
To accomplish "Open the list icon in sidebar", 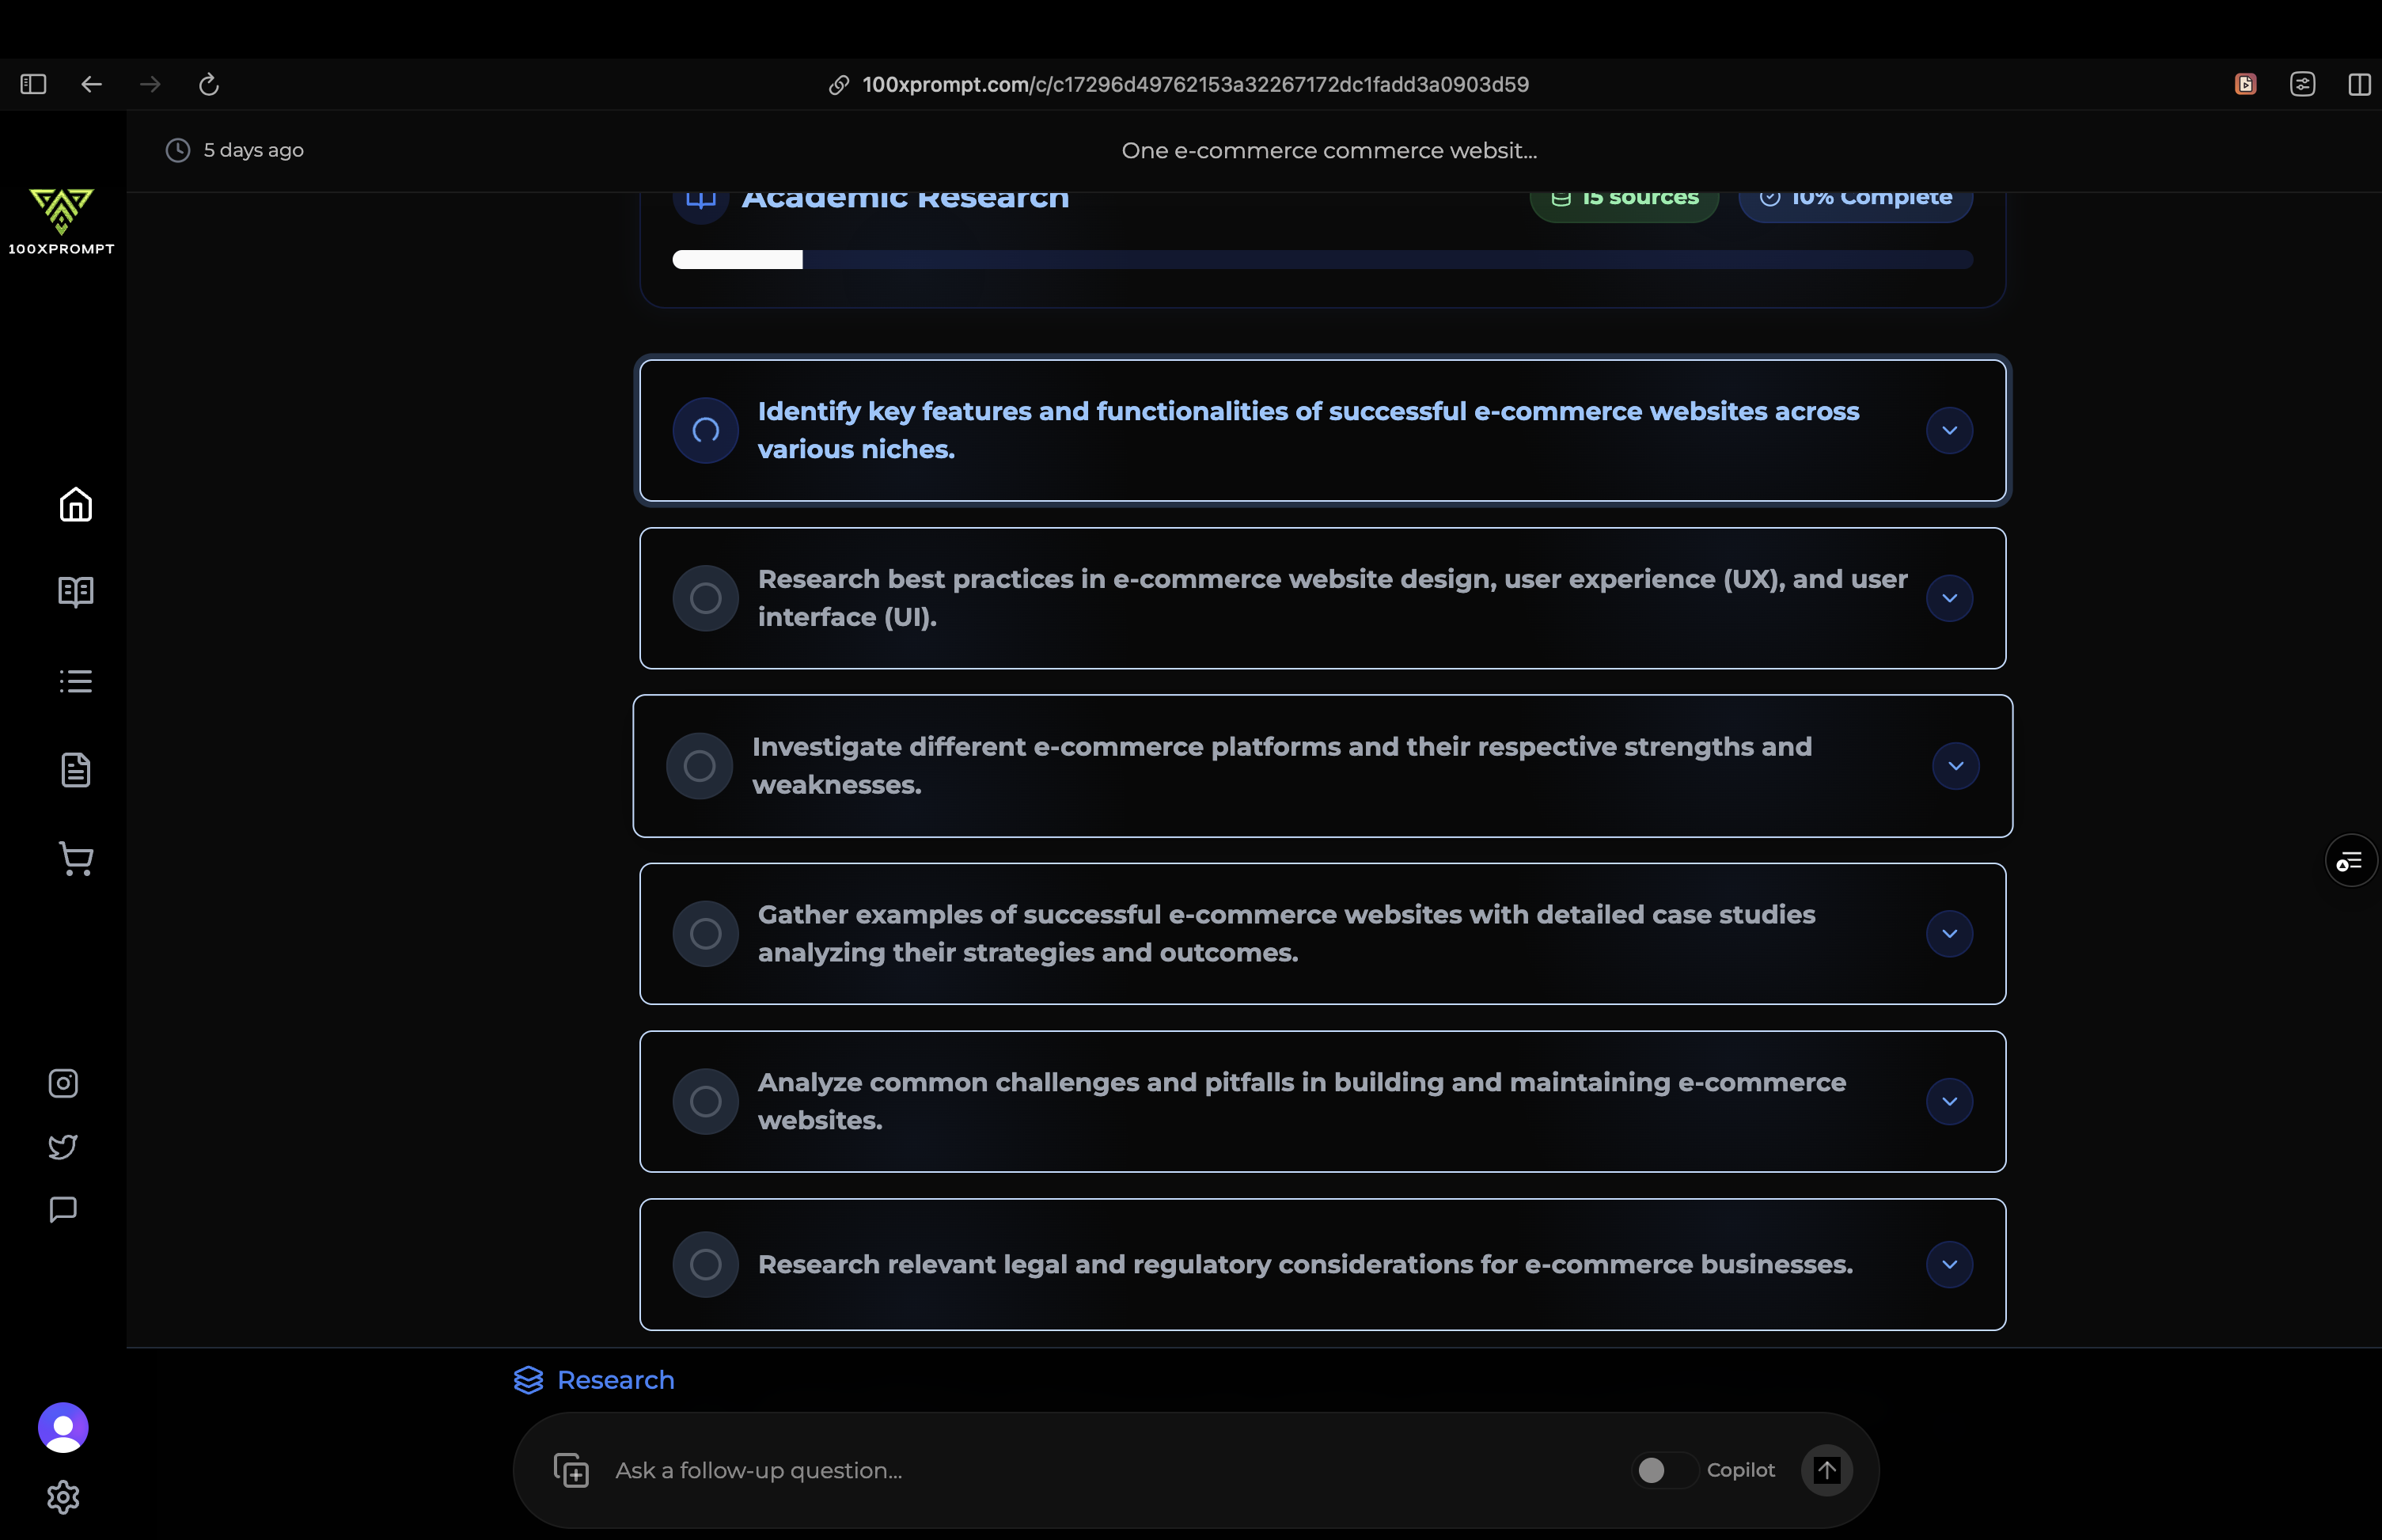I will tap(76, 681).
